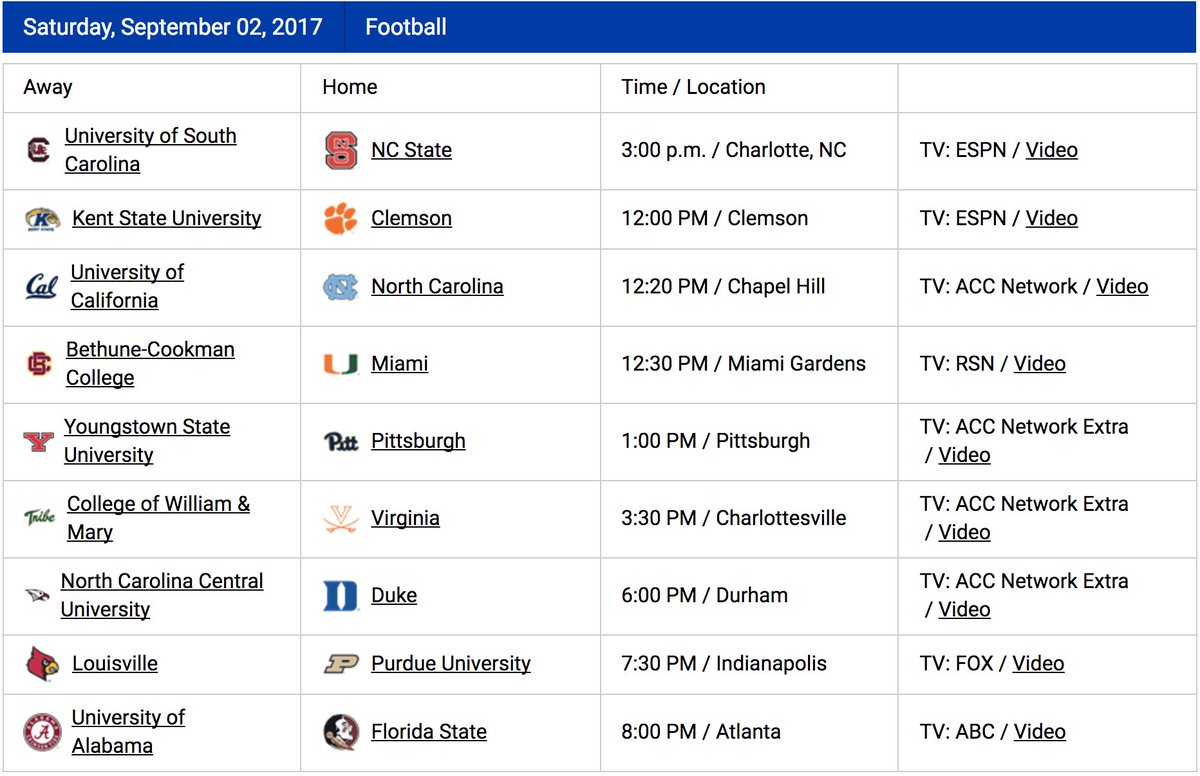Open the North Carolina team link
The image size is (1200, 776).
click(x=437, y=286)
